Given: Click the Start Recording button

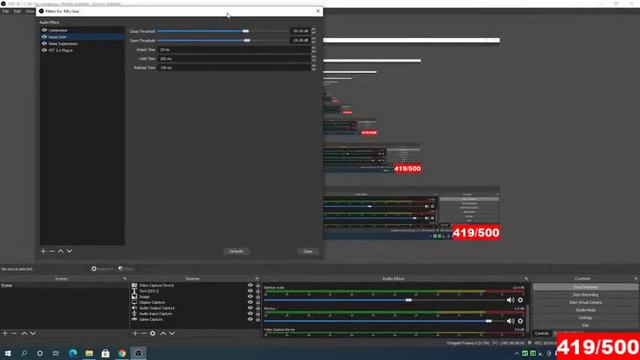Looking at the screenshot, I should point(585,295).
